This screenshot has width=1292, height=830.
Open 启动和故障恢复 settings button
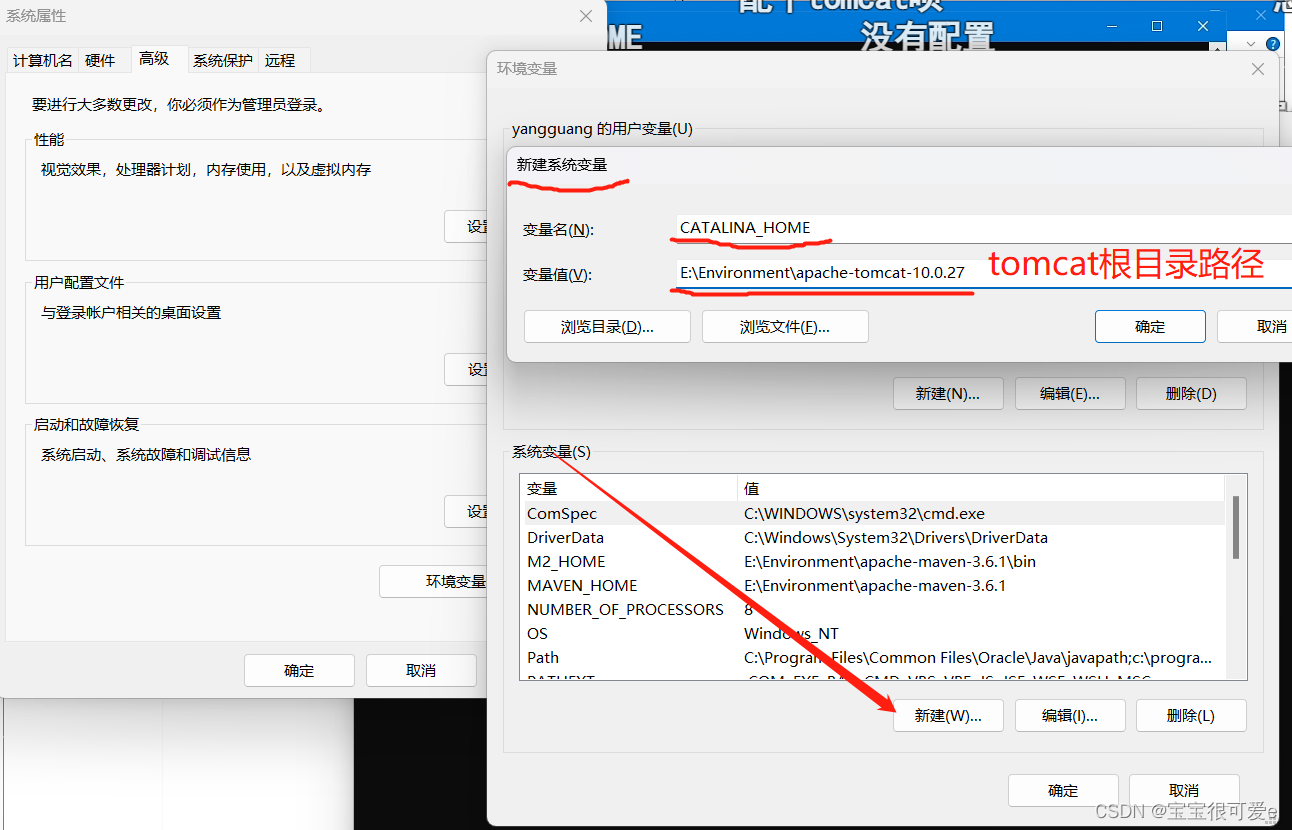(466, 511)
